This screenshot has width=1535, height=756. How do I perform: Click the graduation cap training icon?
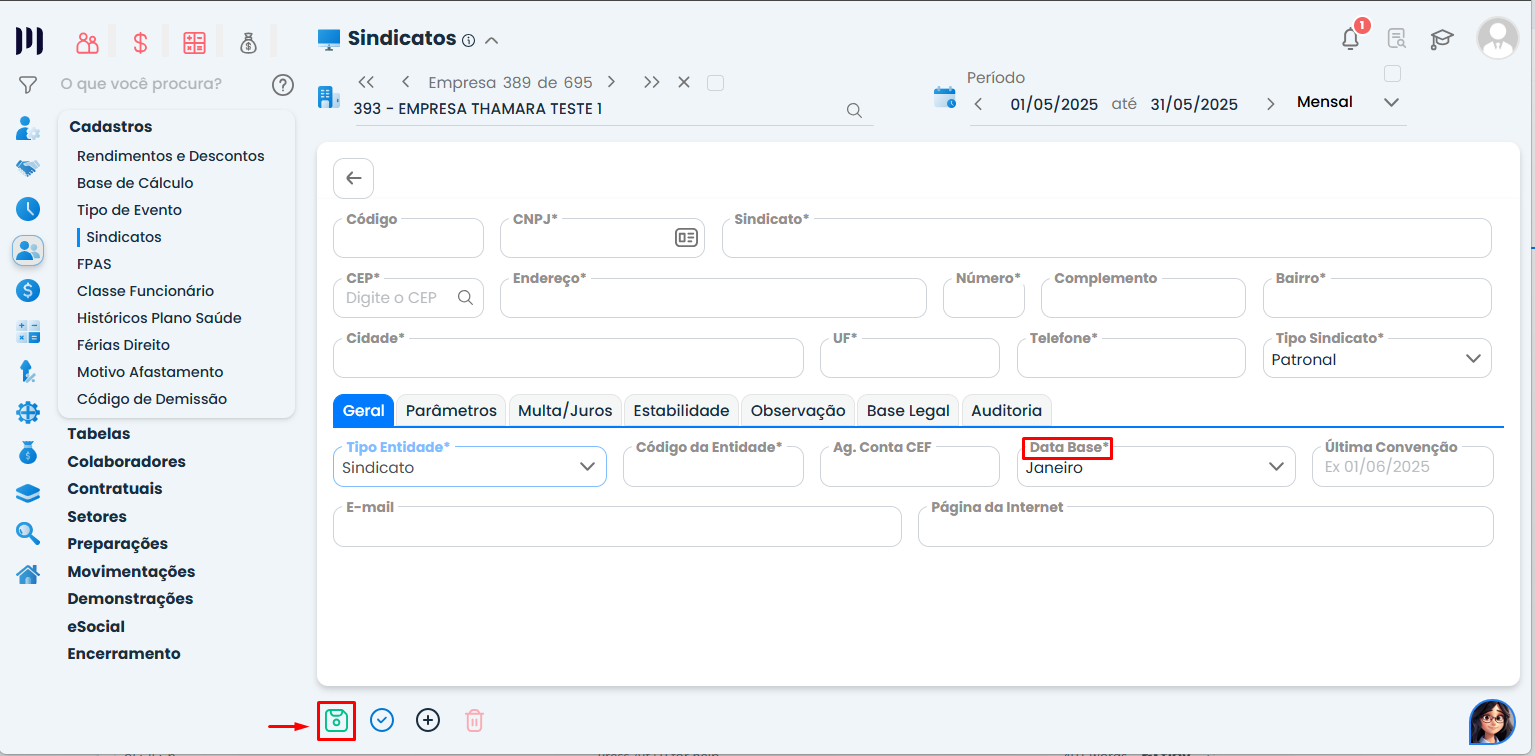(x=1441, y=39)
